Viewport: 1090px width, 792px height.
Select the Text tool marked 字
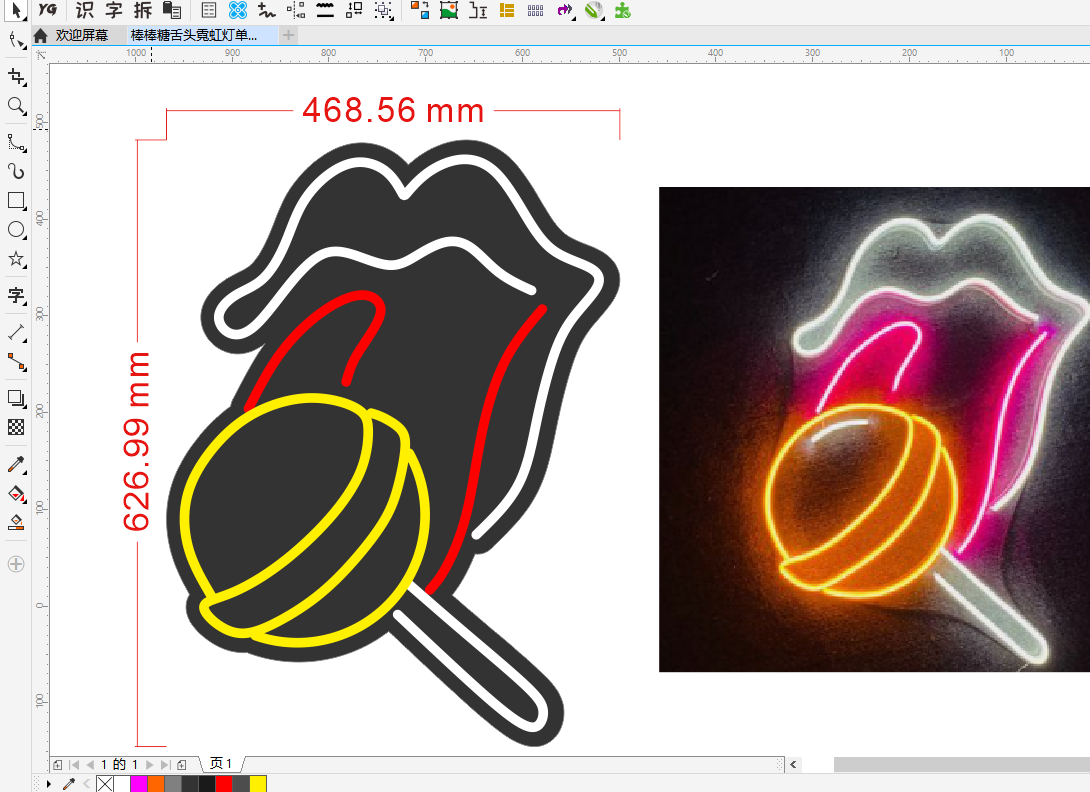16,296
